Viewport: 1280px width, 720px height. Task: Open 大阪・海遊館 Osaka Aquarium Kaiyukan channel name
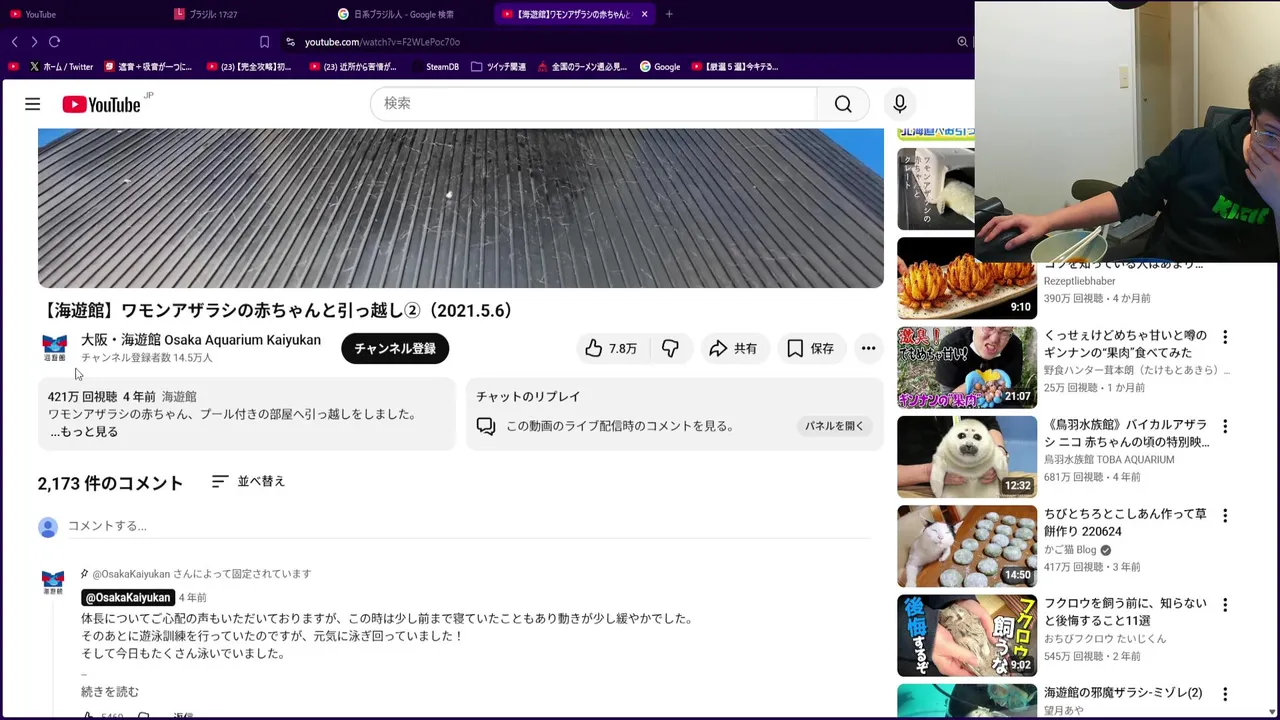click(x=201, y=340)
